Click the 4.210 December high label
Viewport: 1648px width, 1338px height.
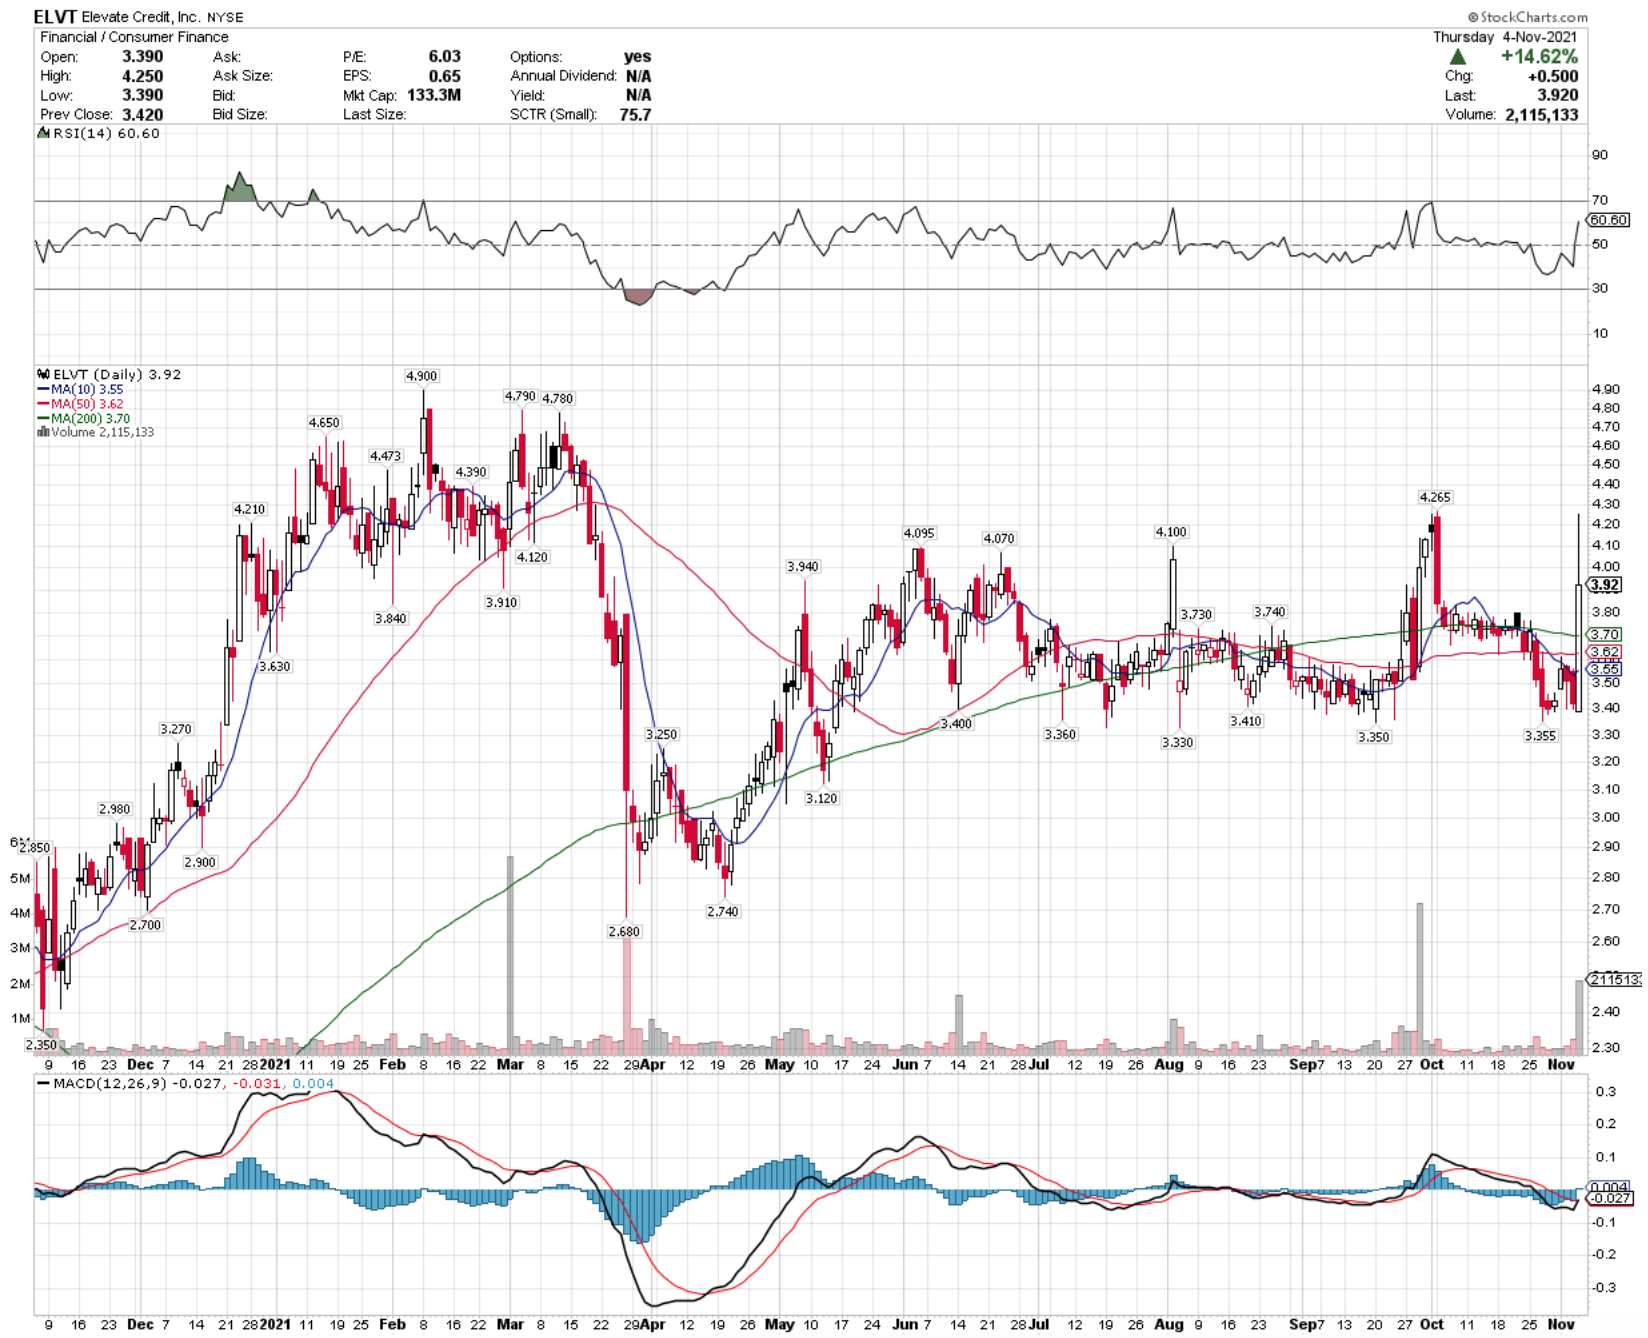(x=249, y=509)
